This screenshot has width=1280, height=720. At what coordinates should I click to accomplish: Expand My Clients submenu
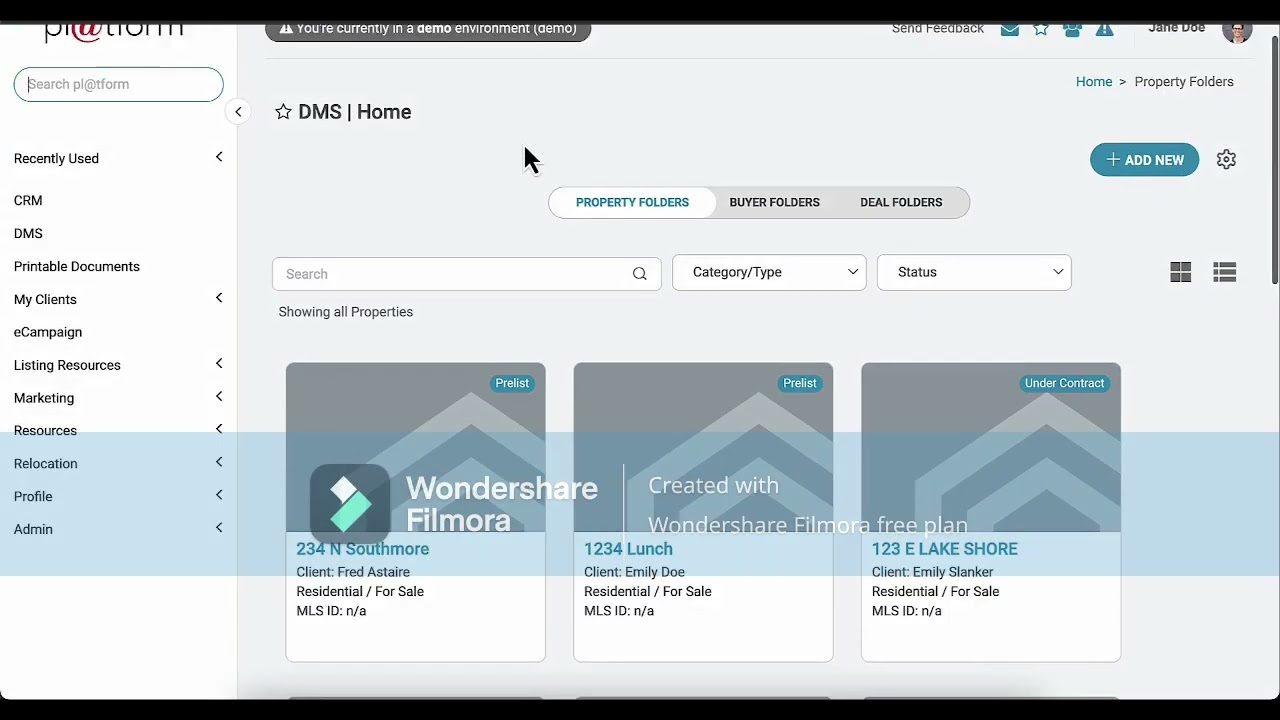[x=219, y=298]
